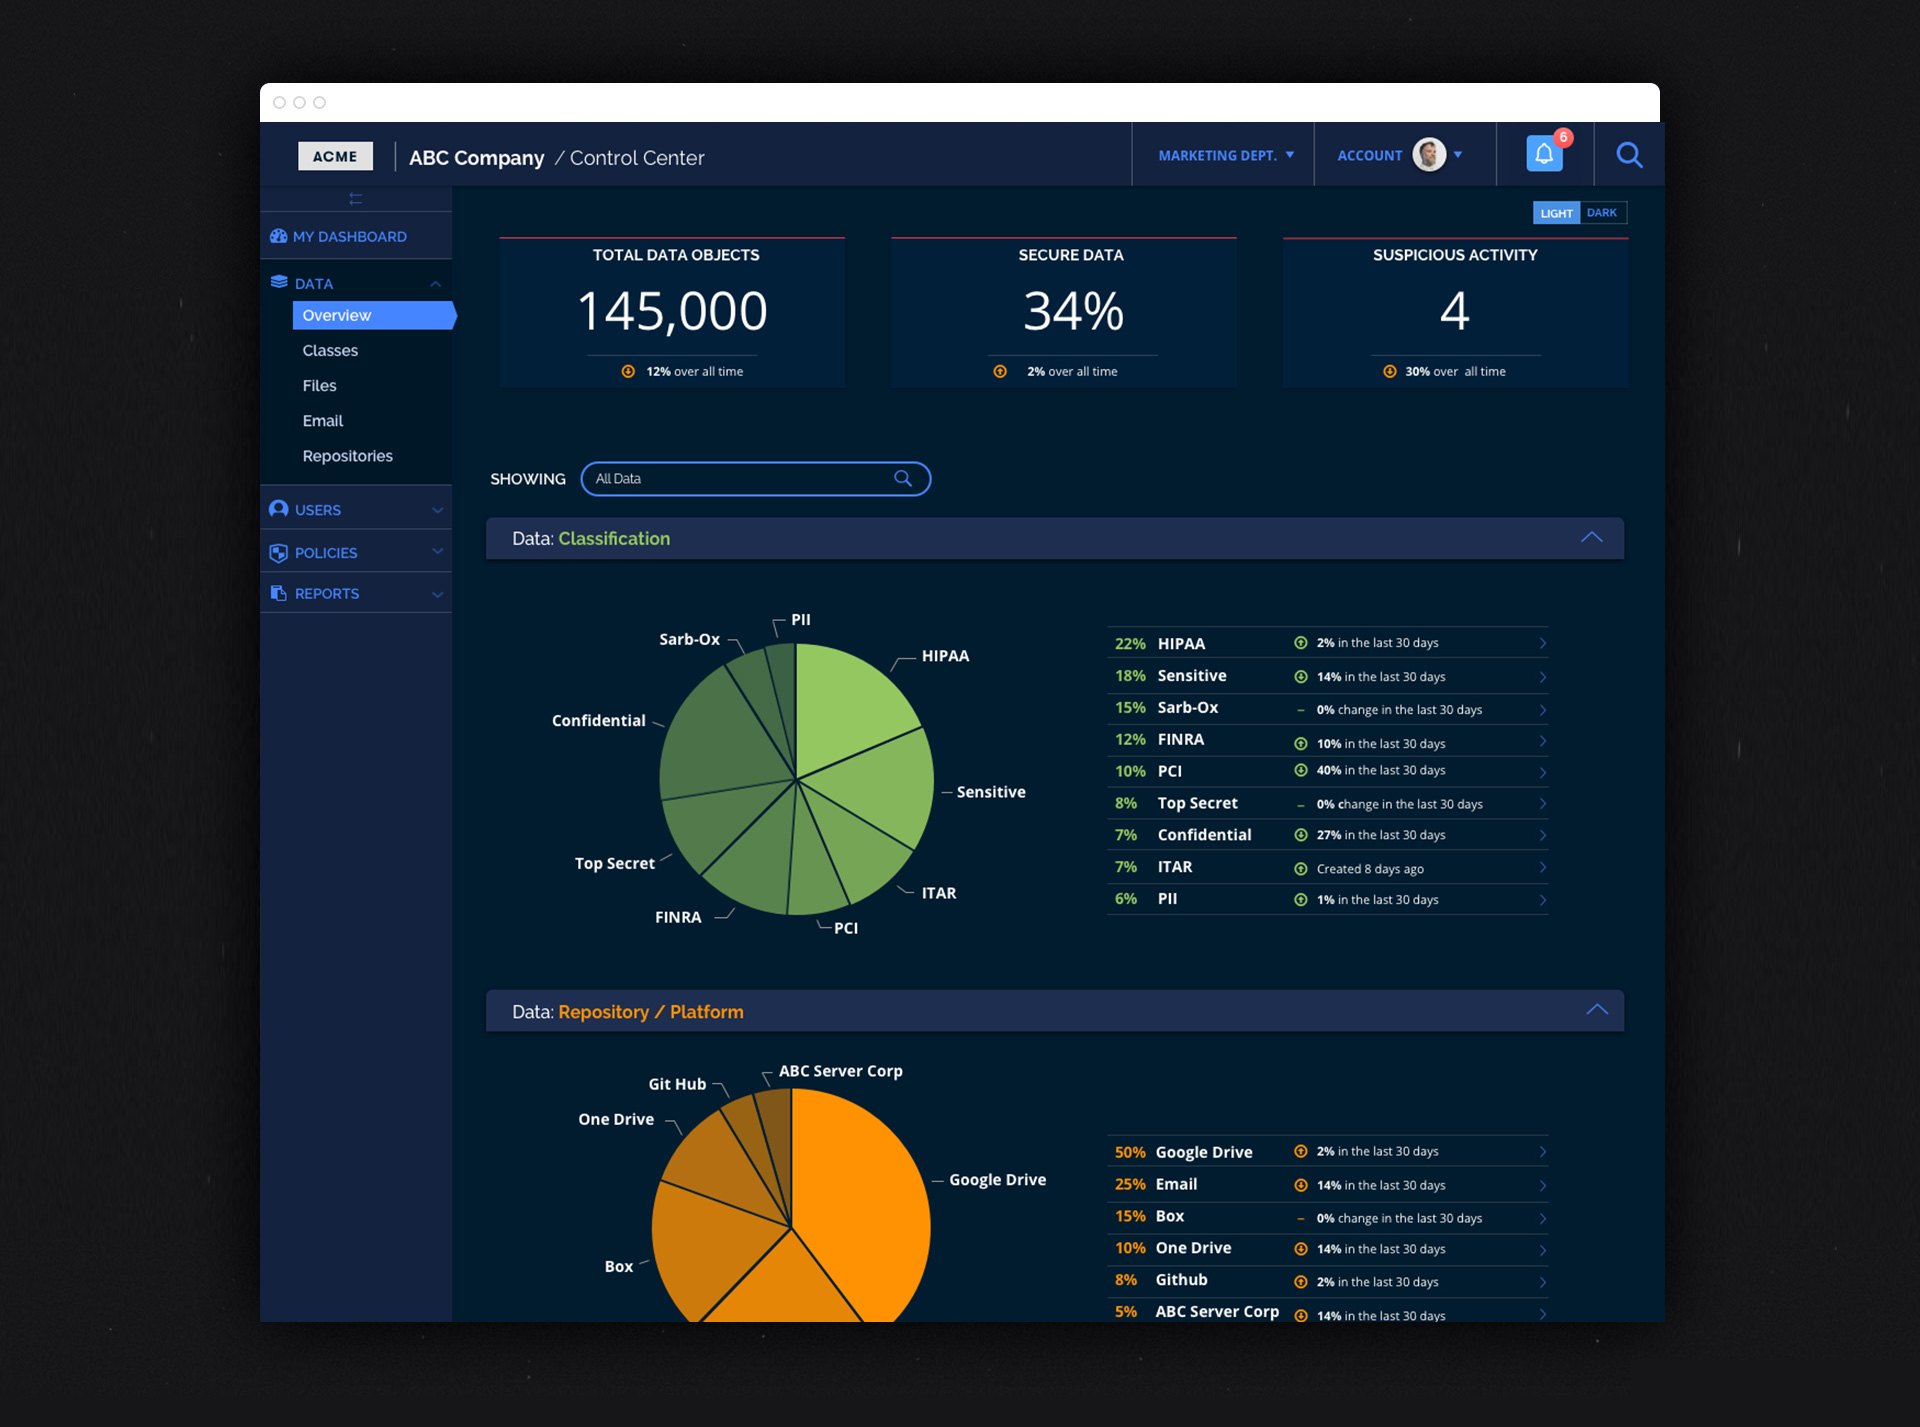Image resolution: width=1920 pixels, height=1427 pixels.
Task: Expand the Policies section chevron
Action: pos(437,551)
